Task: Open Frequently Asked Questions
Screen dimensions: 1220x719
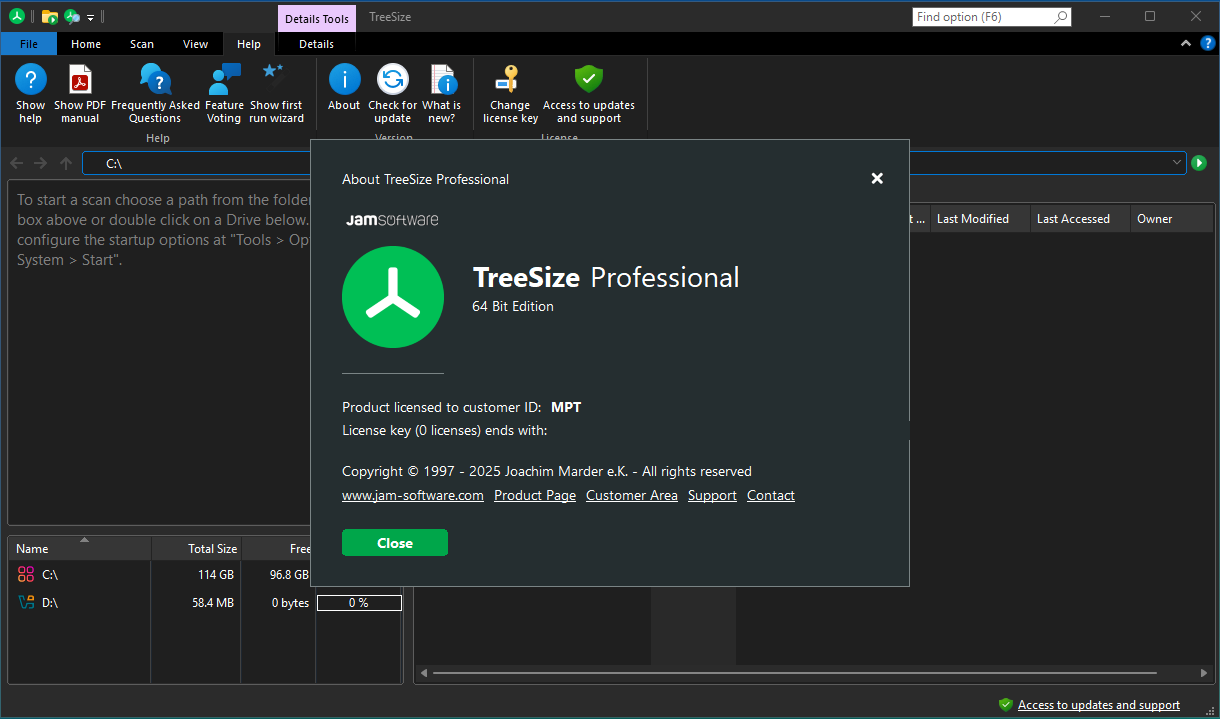Action: [155, 94]
